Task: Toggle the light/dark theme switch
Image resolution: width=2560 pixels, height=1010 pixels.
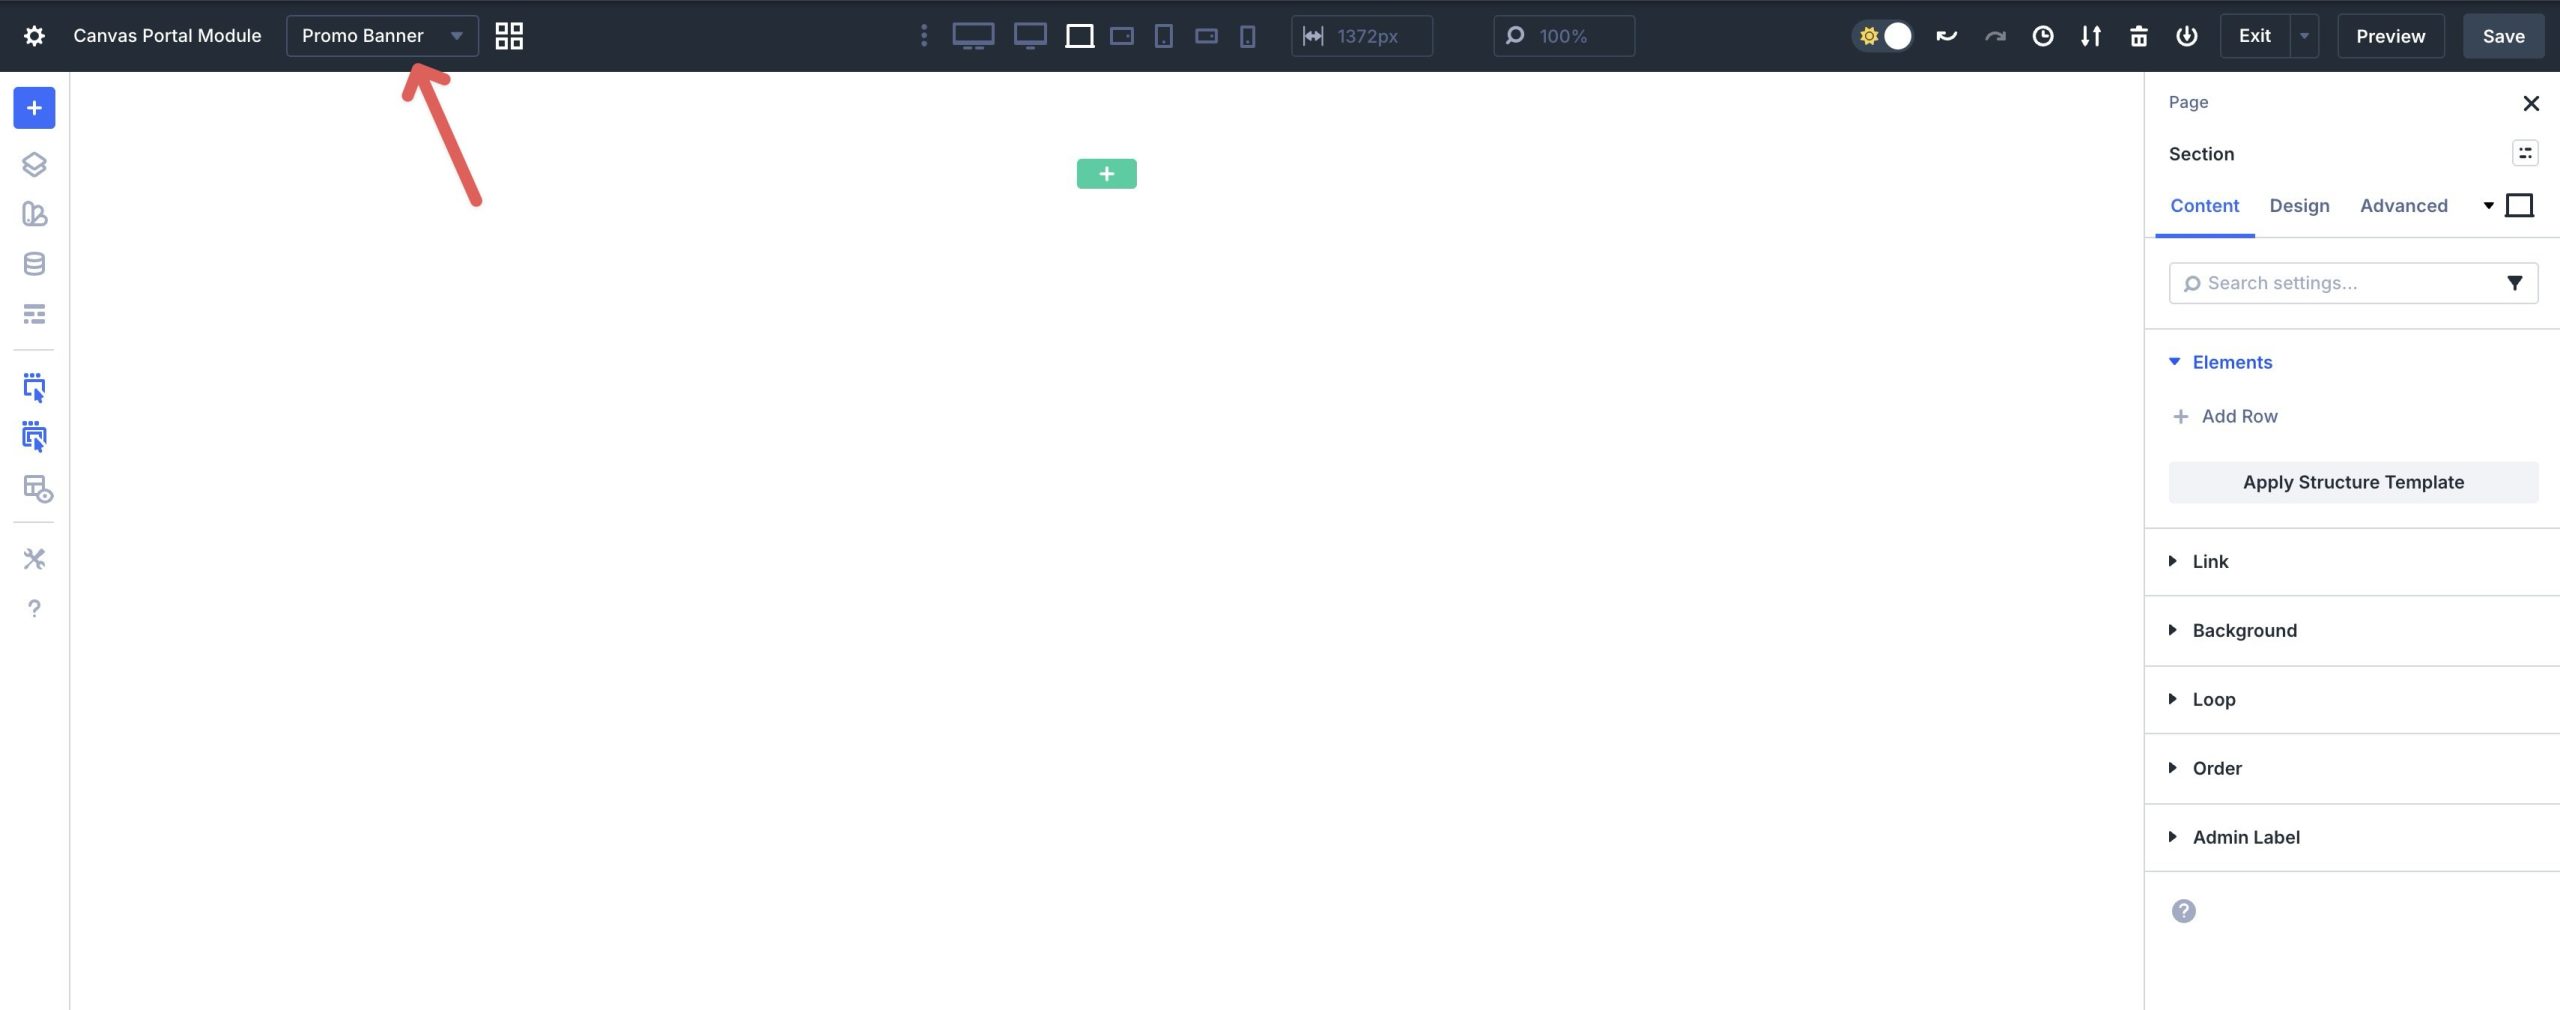Action: click(1883, 35)
